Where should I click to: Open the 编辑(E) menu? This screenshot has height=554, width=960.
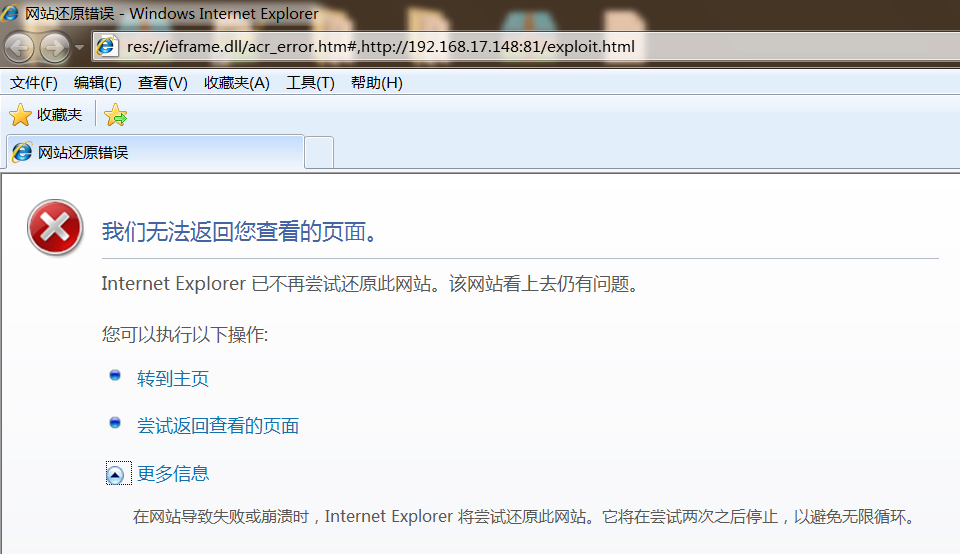(98, 83)
